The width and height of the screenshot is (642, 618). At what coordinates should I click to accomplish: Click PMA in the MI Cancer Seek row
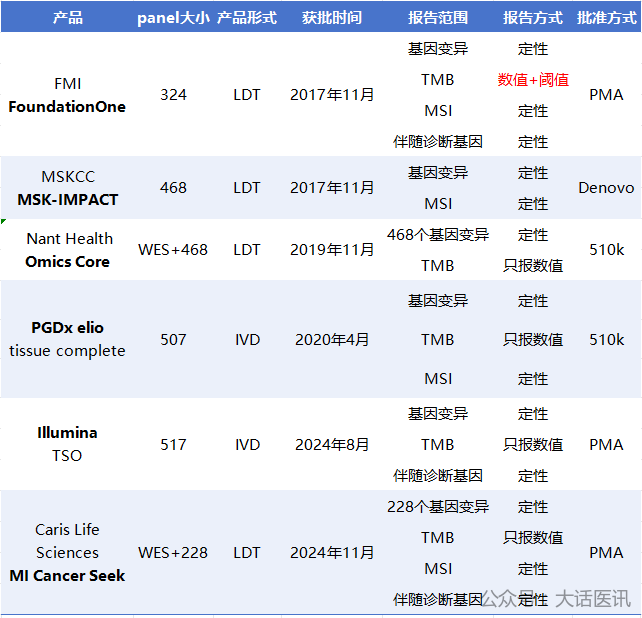click(606, 552)
